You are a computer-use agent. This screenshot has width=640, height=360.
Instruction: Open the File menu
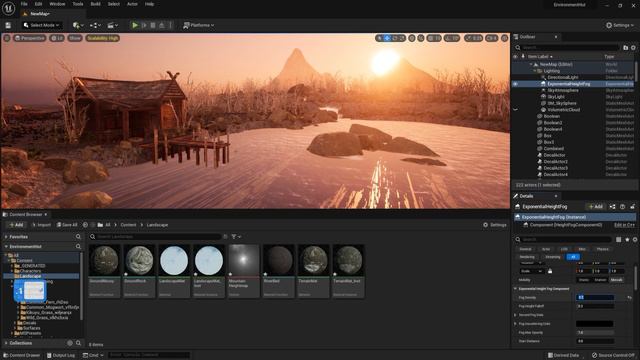[24, 4]
